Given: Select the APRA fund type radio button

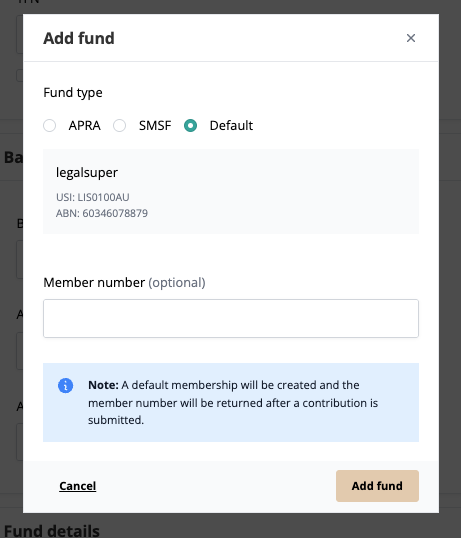Looking at the screenshot, I should pos(49,126).
